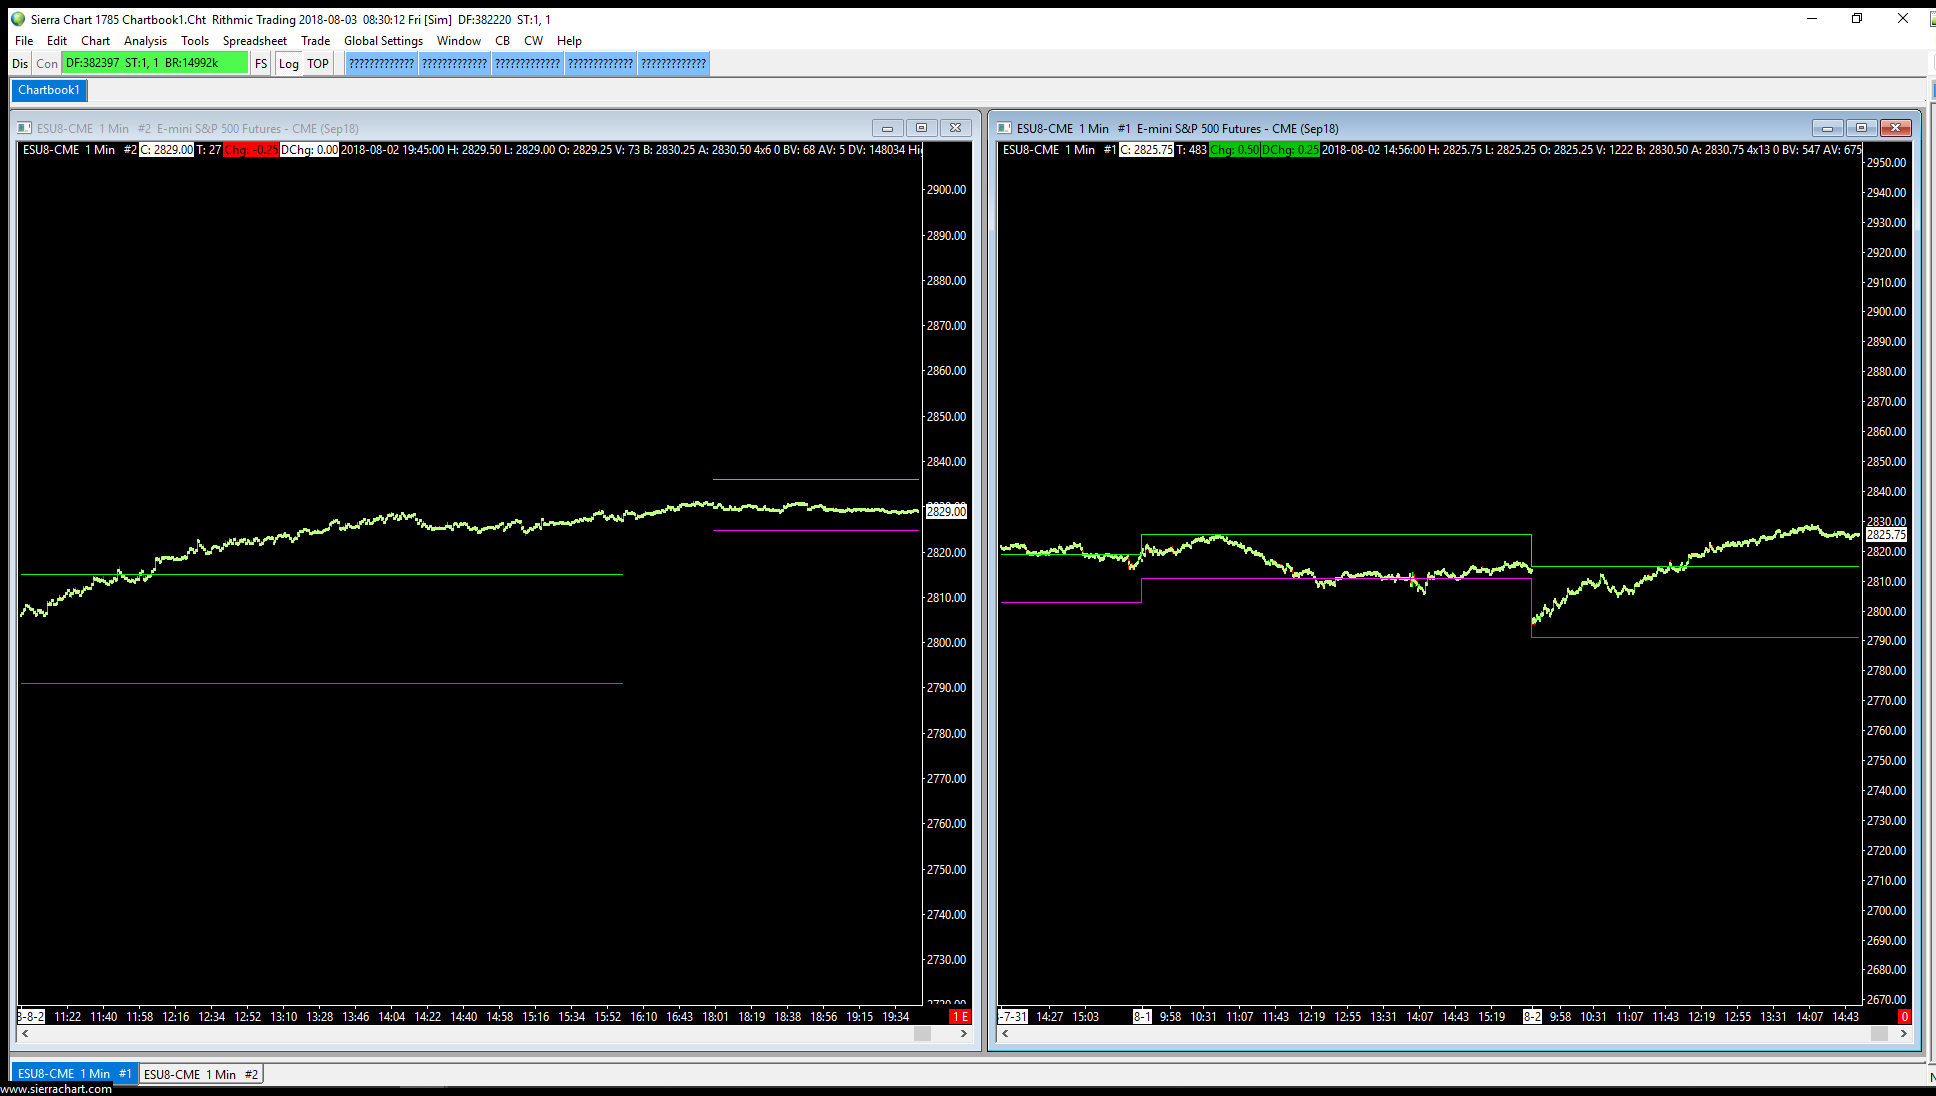Viewport: 1936px width, 1096px height.
Task: Click chart #1 window icon in title bar
Action: point(1005,128)
